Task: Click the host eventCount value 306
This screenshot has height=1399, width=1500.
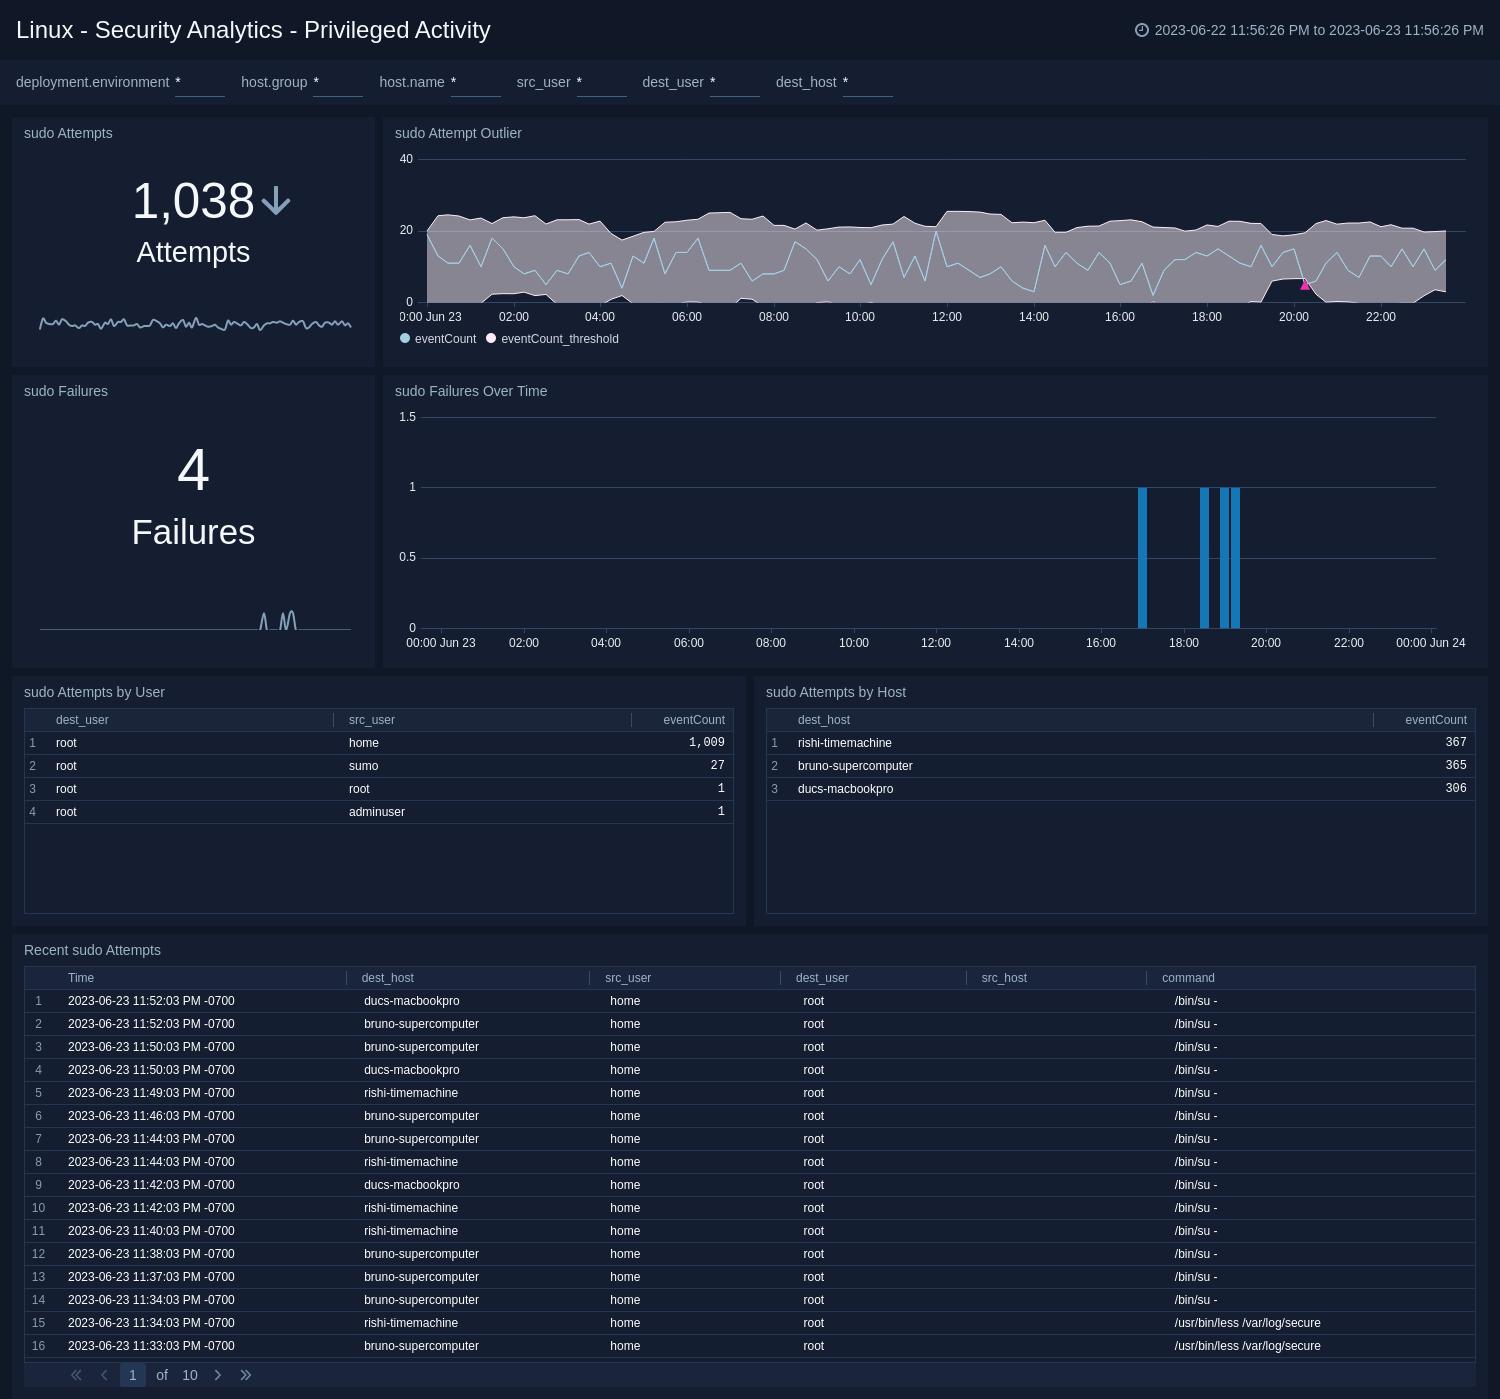Action: coord(1456,789)
